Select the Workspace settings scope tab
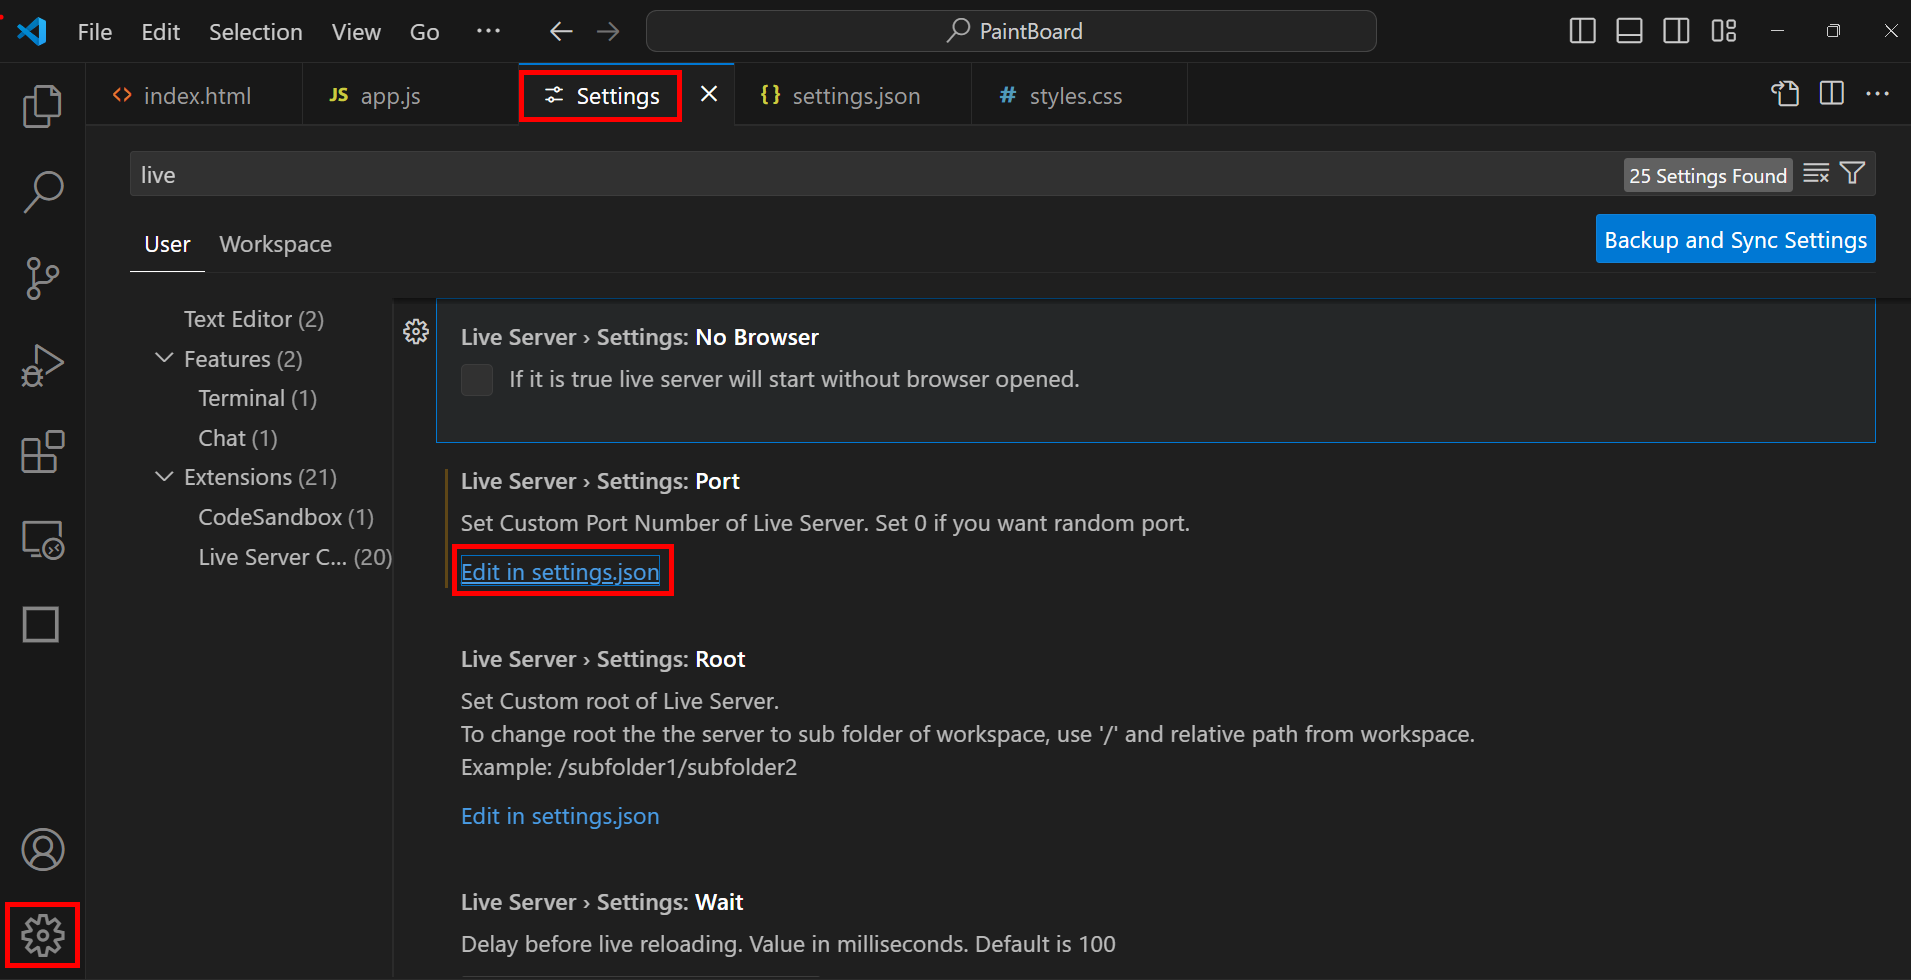The height and width of the screenshot is (980, 1911). (275, 244)
